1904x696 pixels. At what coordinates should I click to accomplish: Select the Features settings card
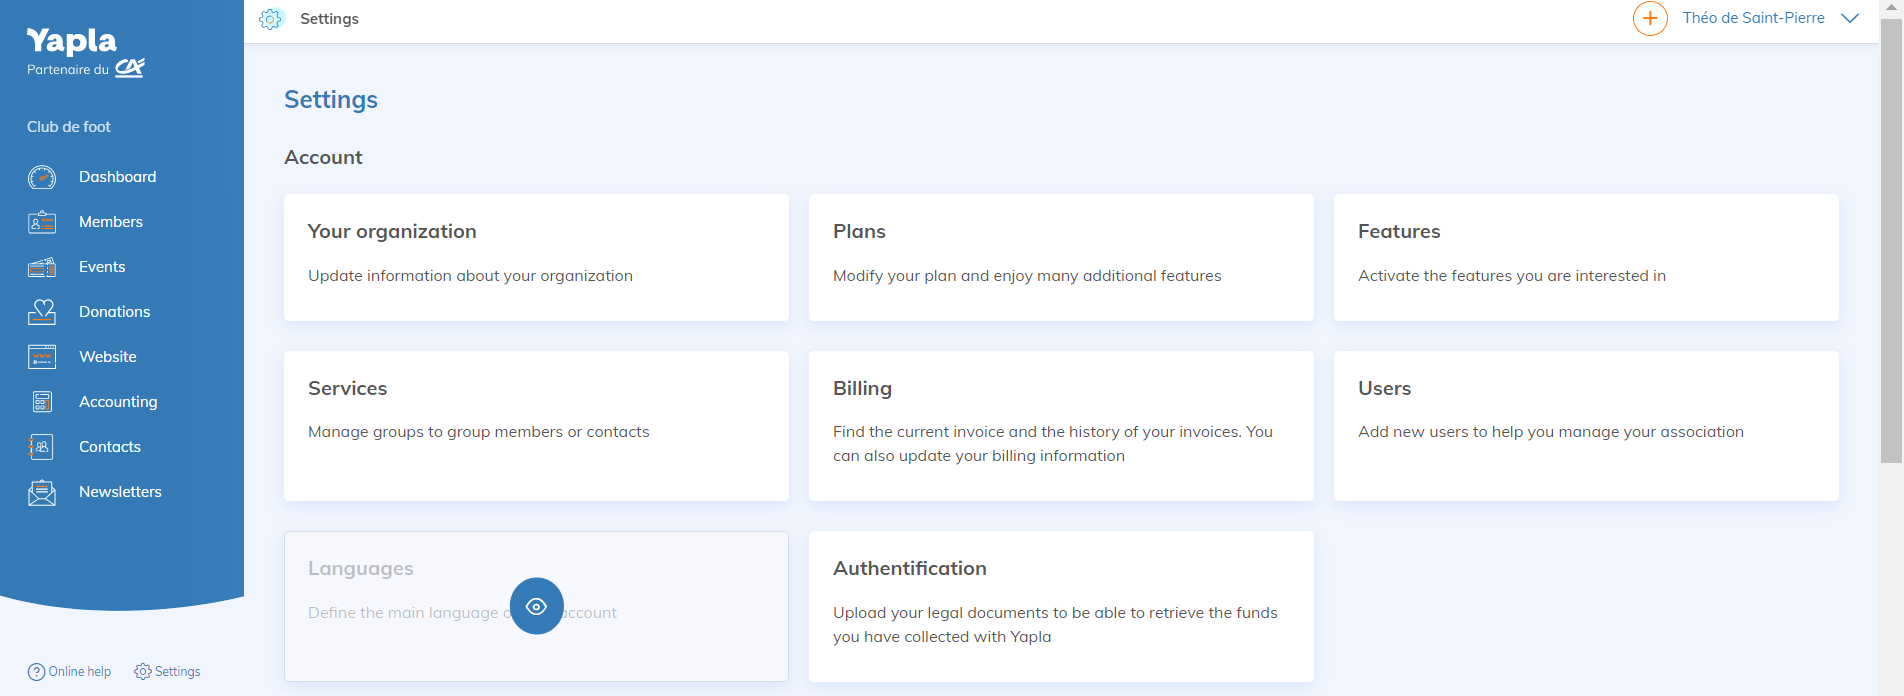(1586, 257)
